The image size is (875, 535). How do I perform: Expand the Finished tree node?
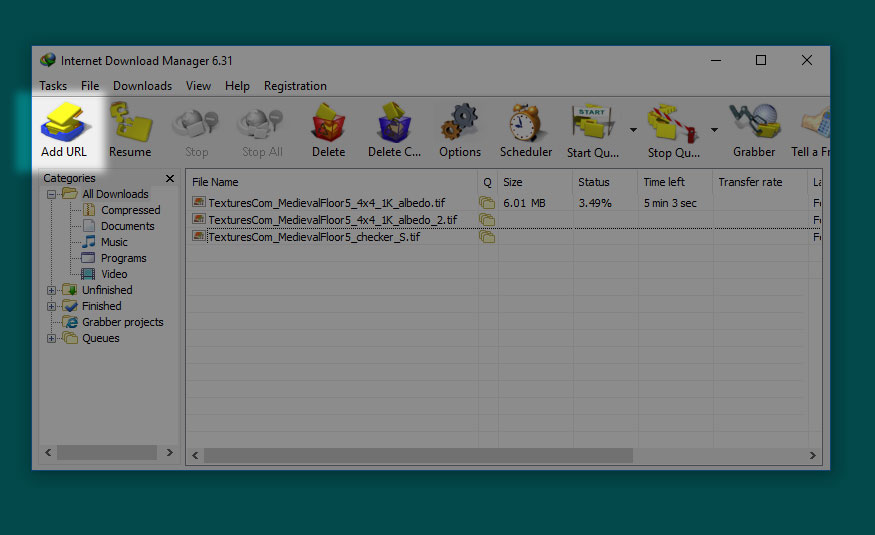(x=51, y=306)
